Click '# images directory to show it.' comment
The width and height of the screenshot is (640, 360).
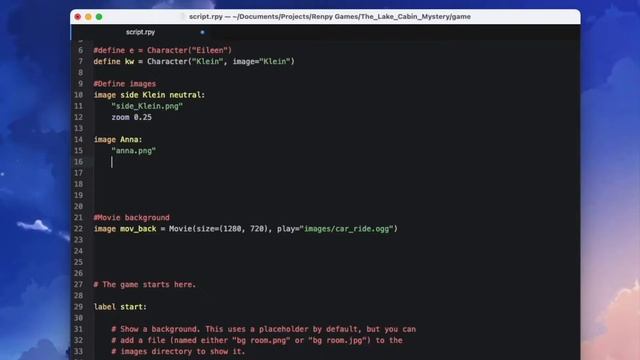tap(178, 351)
